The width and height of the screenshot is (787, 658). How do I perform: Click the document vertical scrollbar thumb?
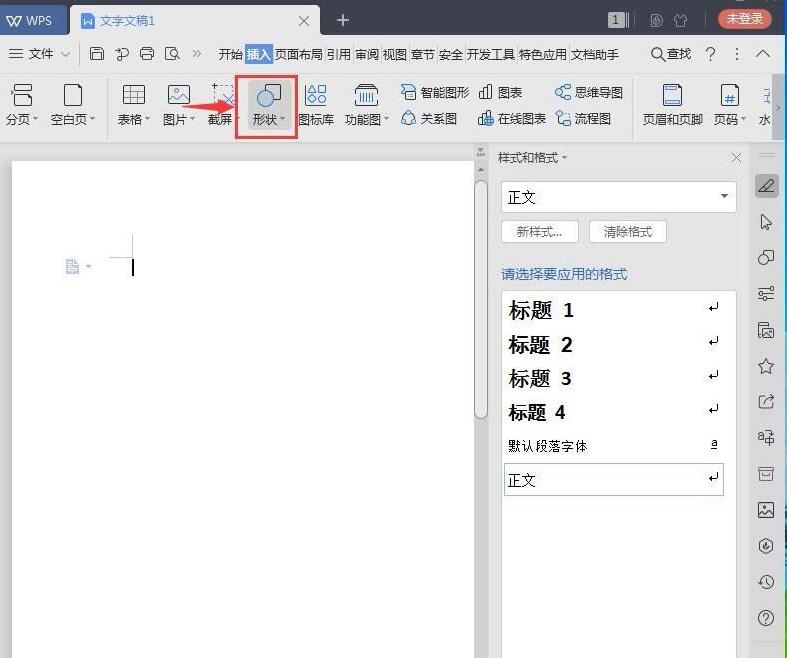coord(481,299)
